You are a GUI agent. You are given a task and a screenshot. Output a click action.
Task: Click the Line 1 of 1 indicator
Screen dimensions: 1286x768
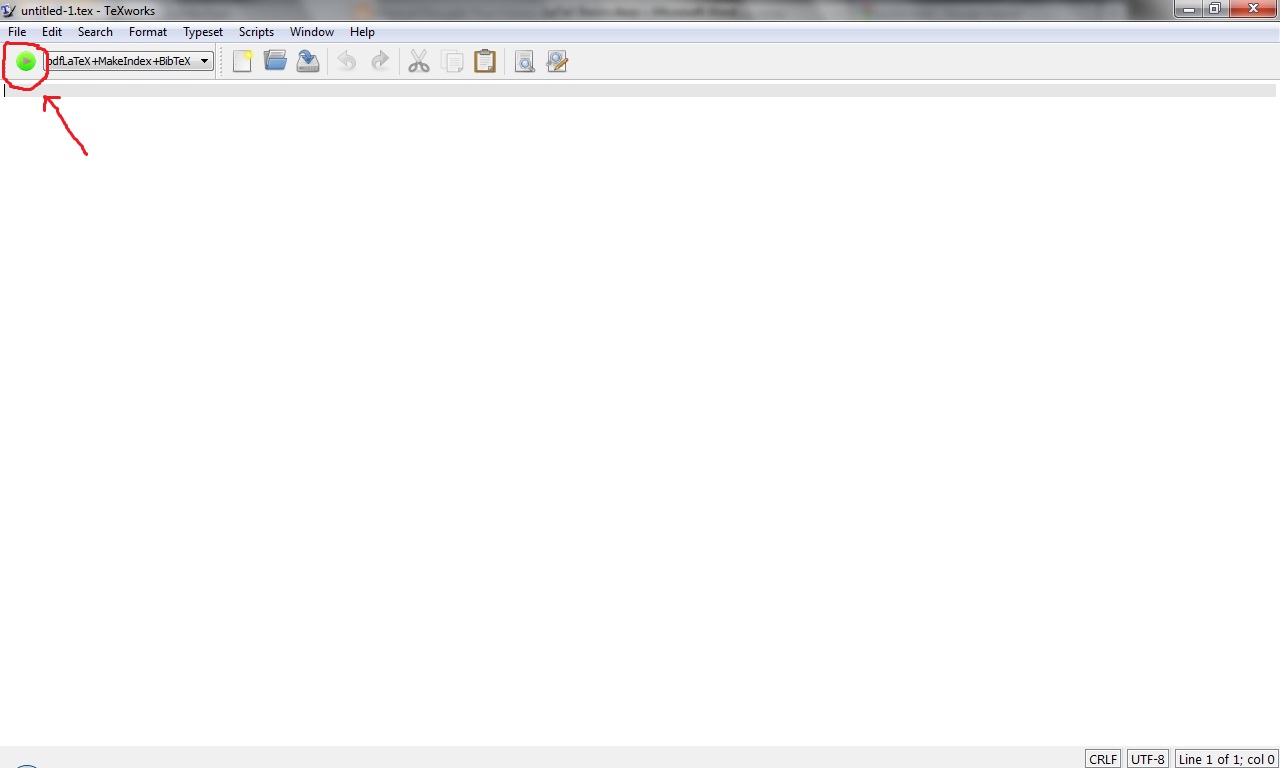tap(1225, 759)
